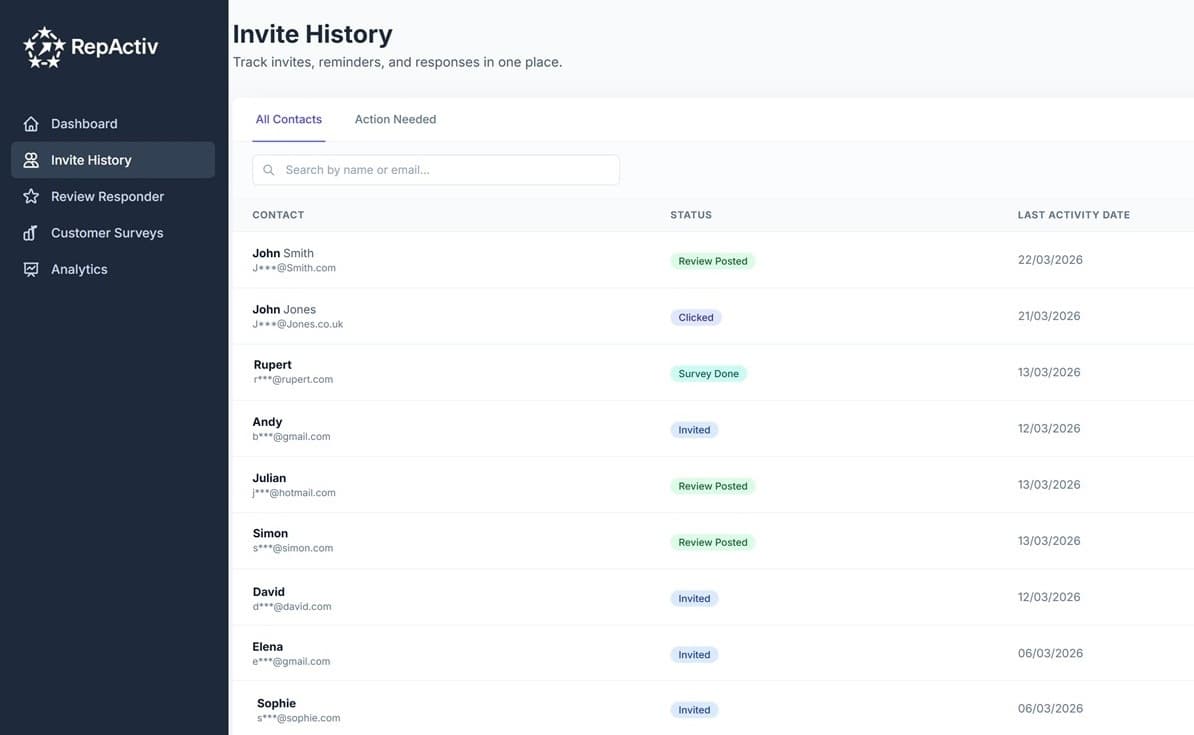Viewport: 1194px width, 735px height.
Task: Open Review Responder via its star icon
Action: tap(31, 194)
